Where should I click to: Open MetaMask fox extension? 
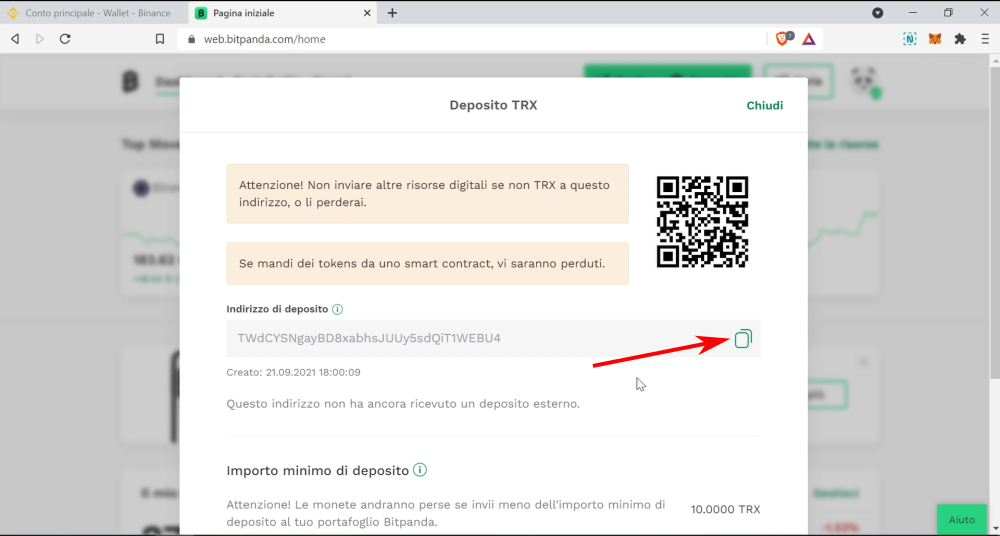[x=934, y=39]
